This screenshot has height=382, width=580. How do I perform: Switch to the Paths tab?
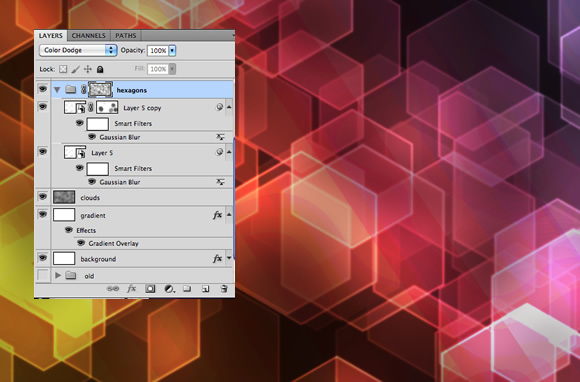(x=126, y=36)
